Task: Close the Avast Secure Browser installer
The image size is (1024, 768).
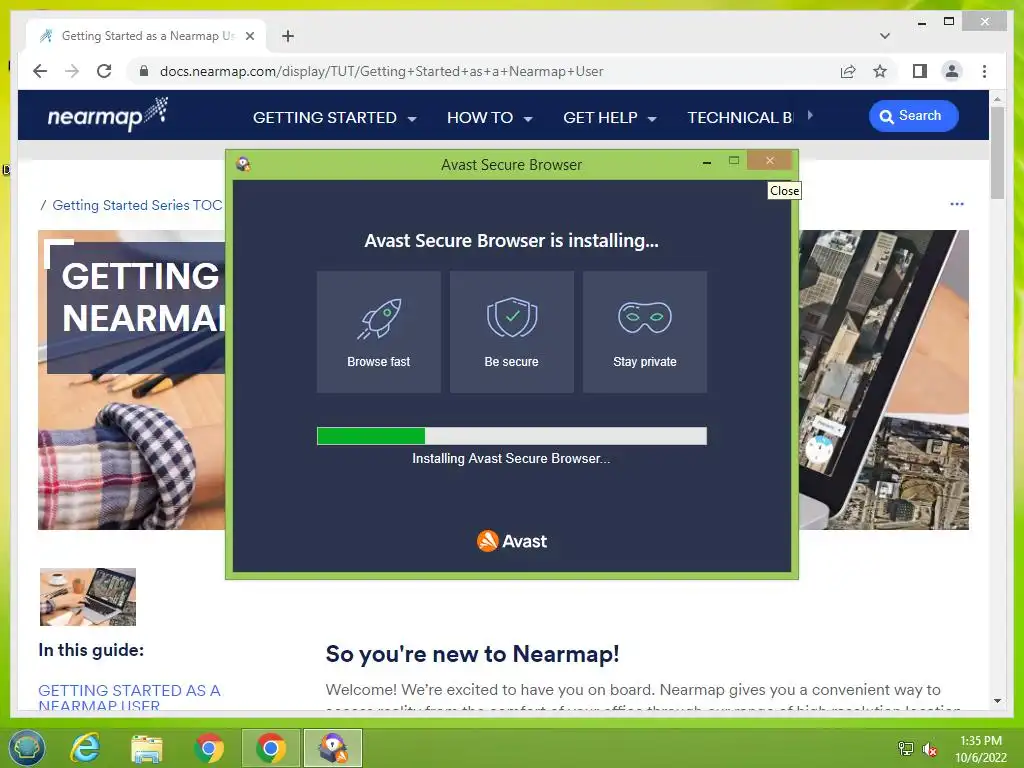Action: pos(770,161)
